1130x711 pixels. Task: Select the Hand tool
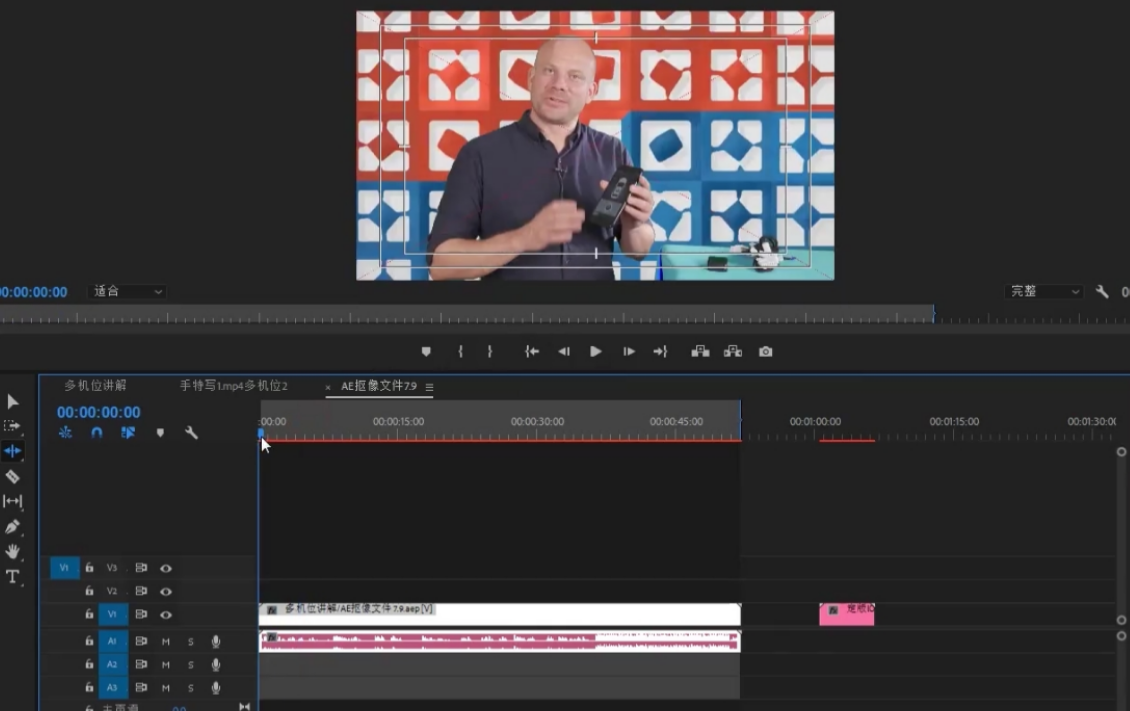[x=13, y=551]
